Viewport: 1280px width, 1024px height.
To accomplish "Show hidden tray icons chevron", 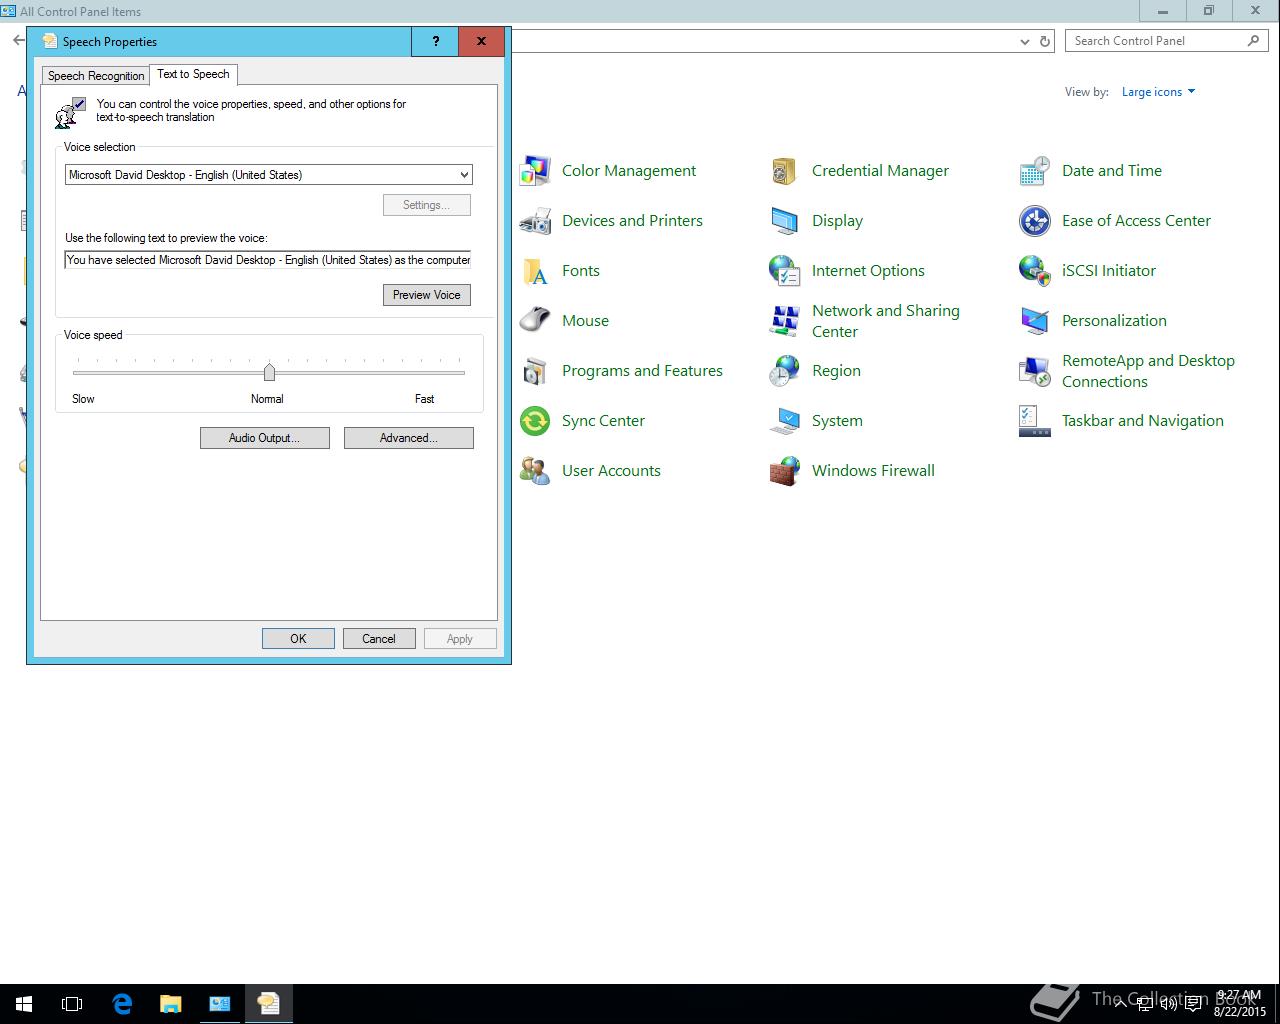I will click(1121, 1004).
